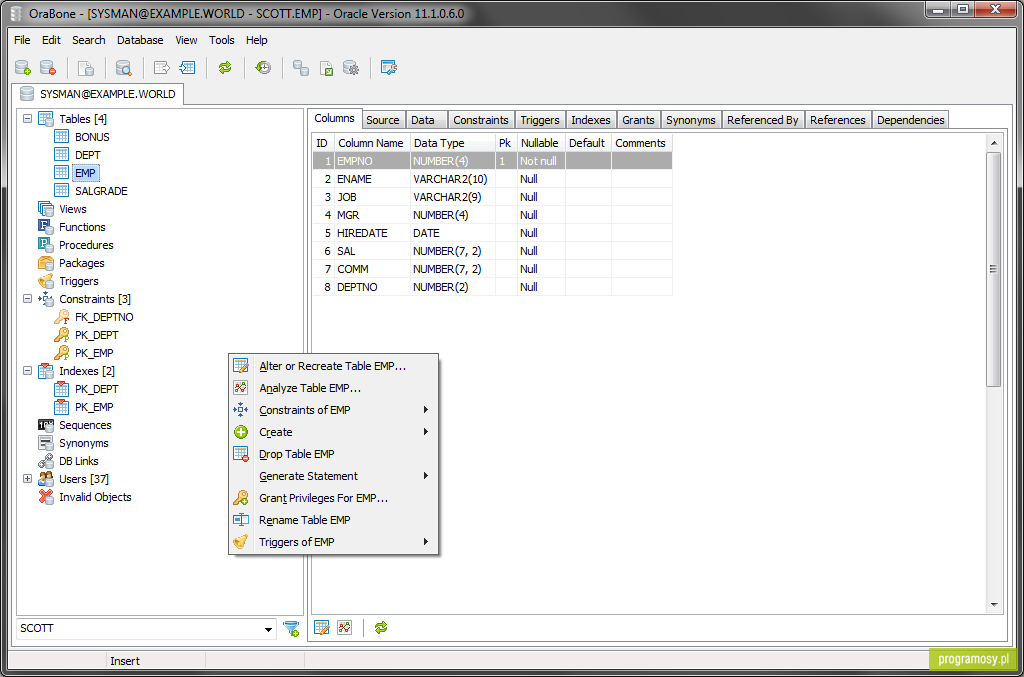The height and width of the screenshot is (677, 1024).
Task: Click the Procedures node icon in tree
Action: click(x=46, y=245)
